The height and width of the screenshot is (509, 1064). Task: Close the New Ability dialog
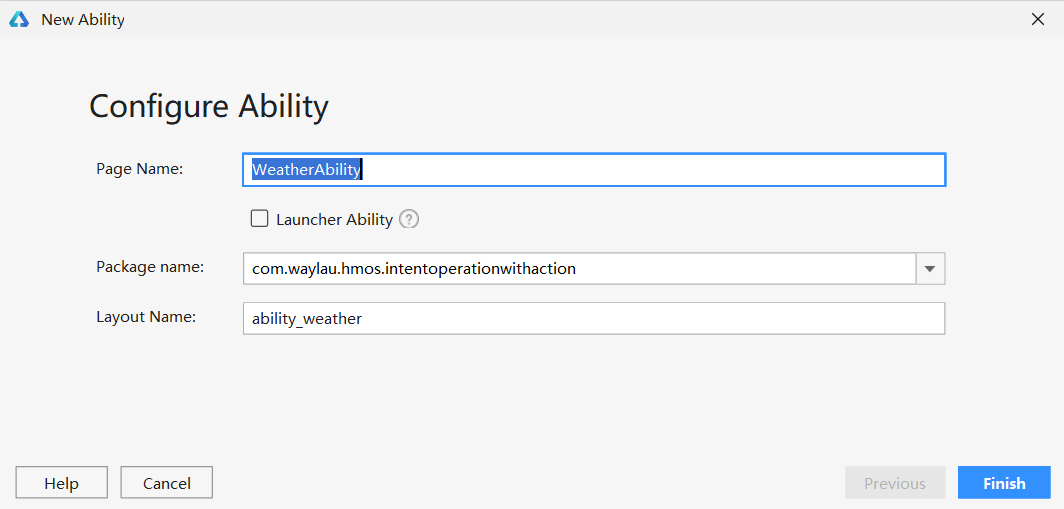click(1037, 19)
